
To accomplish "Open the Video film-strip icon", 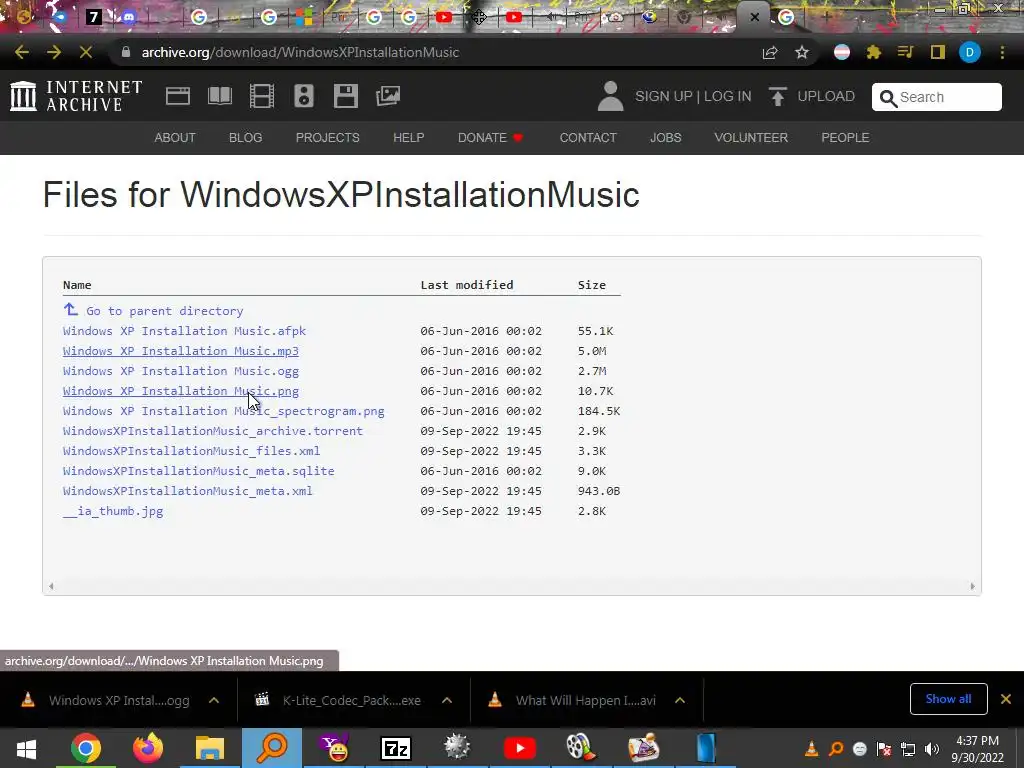I will tap(262, 96).
